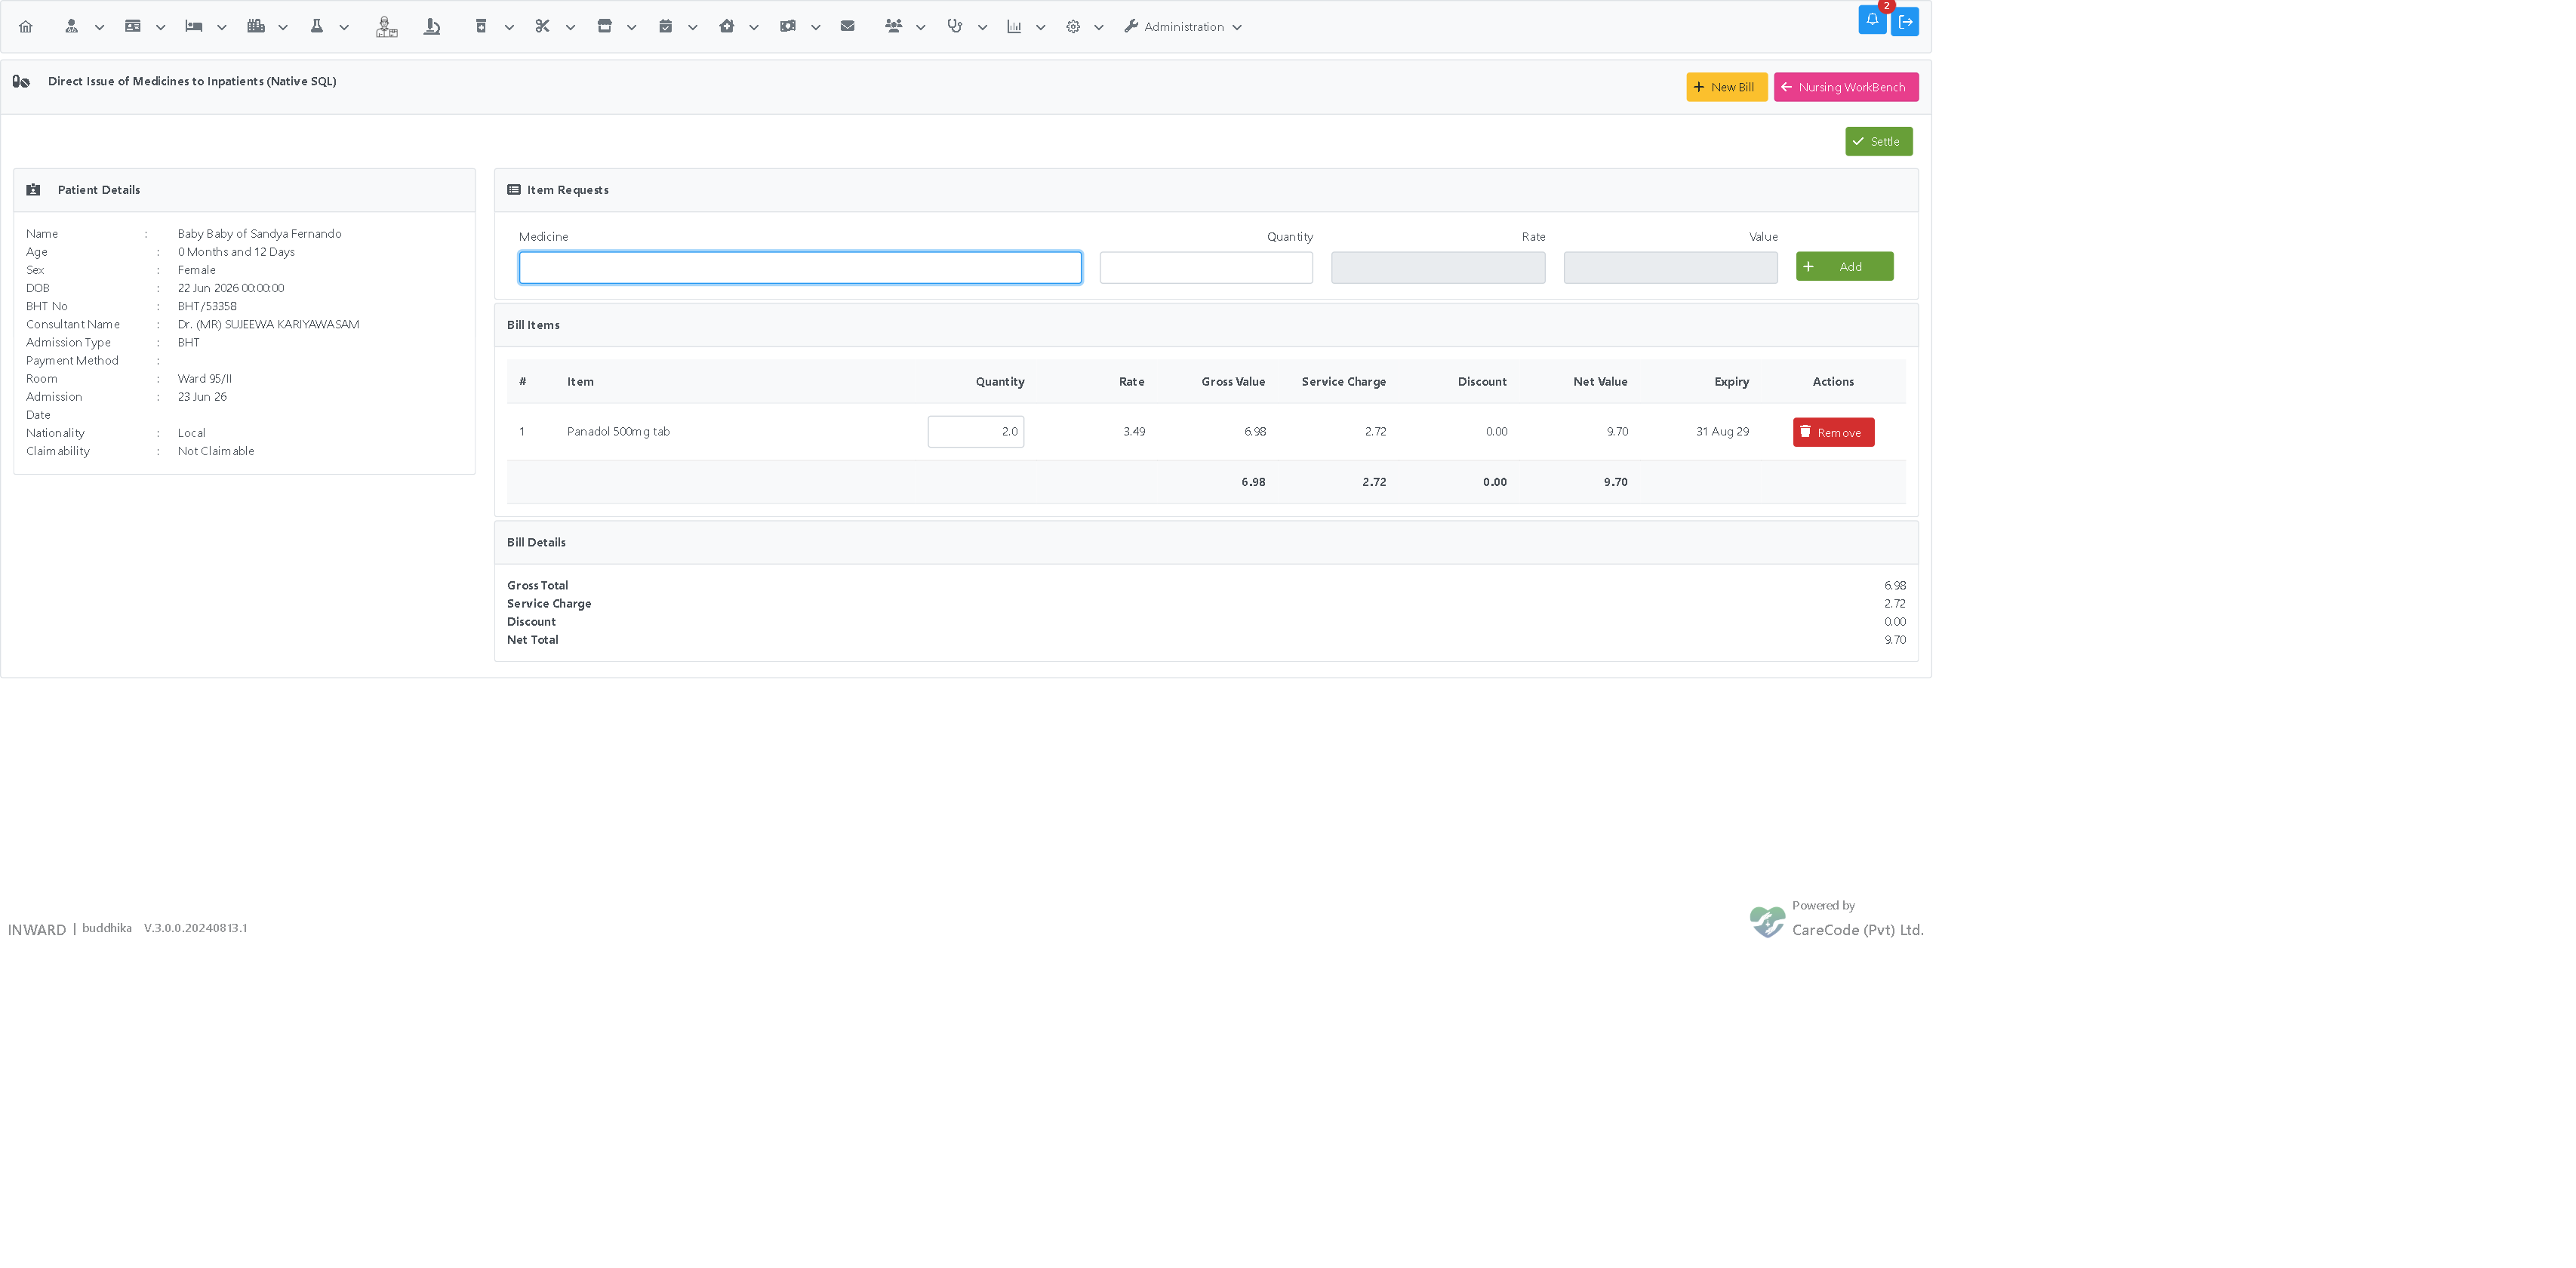Click the green Settle button

point(1878,141)
